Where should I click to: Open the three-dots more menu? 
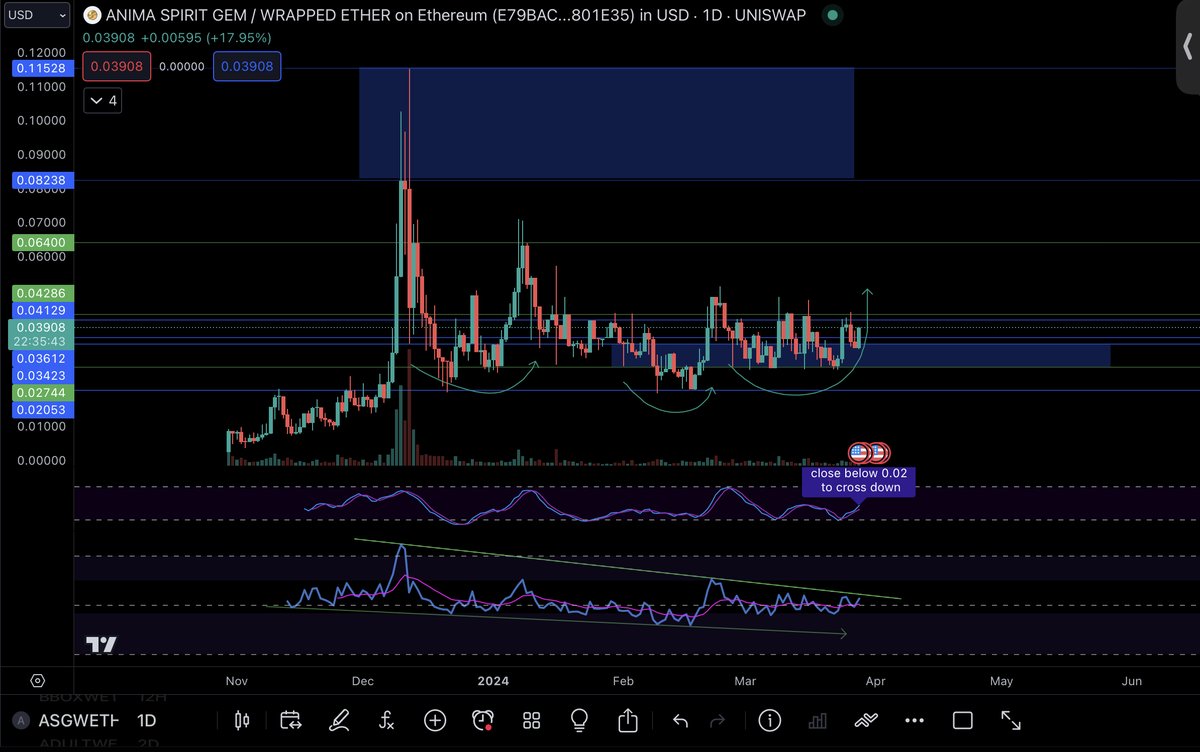(x=914, y=720)
